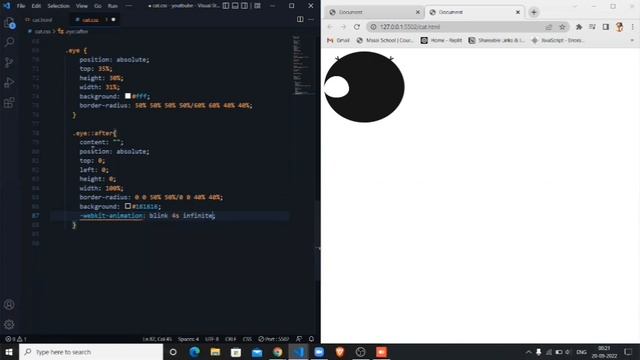Show notifications from the status bar bell
The width and height of the screenshot is (640, 360).
311,339
